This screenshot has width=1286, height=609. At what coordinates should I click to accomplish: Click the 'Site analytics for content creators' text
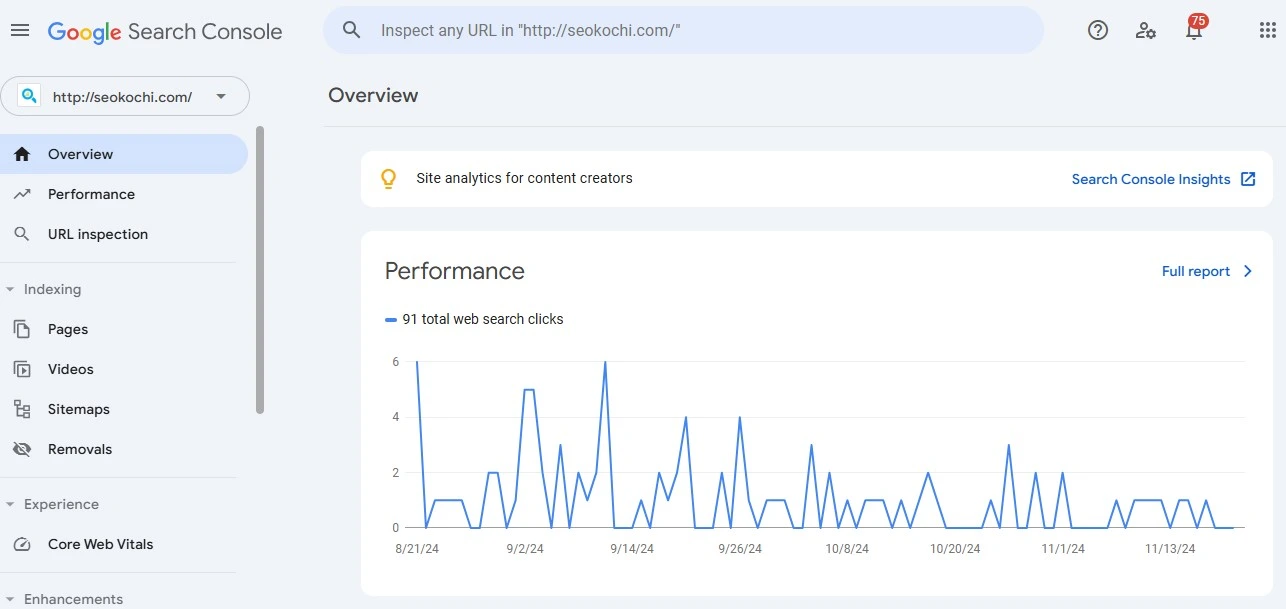524,178
